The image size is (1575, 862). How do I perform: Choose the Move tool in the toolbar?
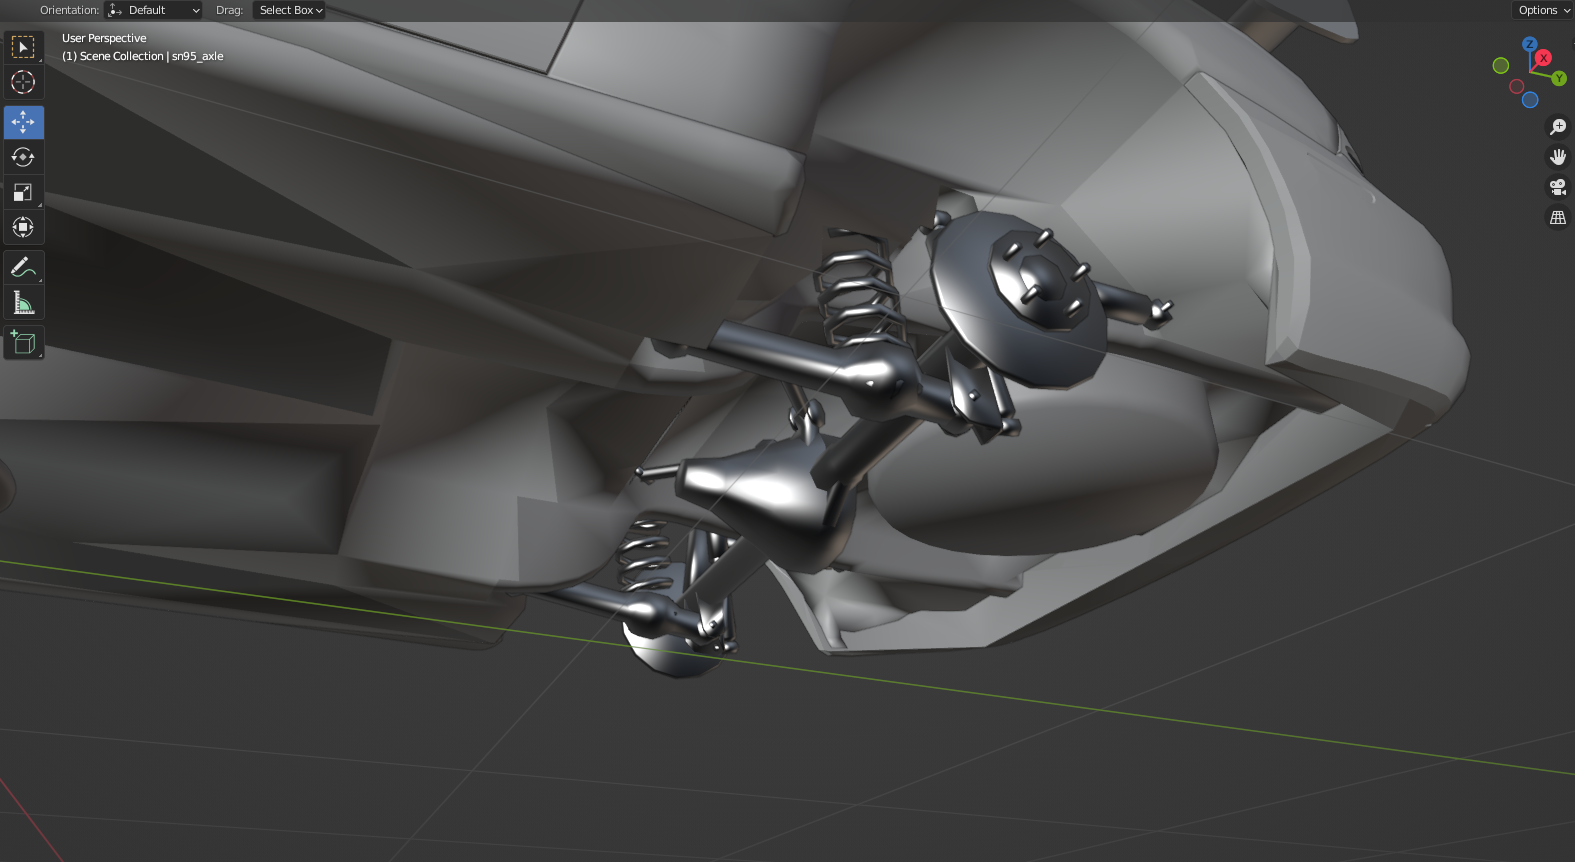[x=23, y=122]
